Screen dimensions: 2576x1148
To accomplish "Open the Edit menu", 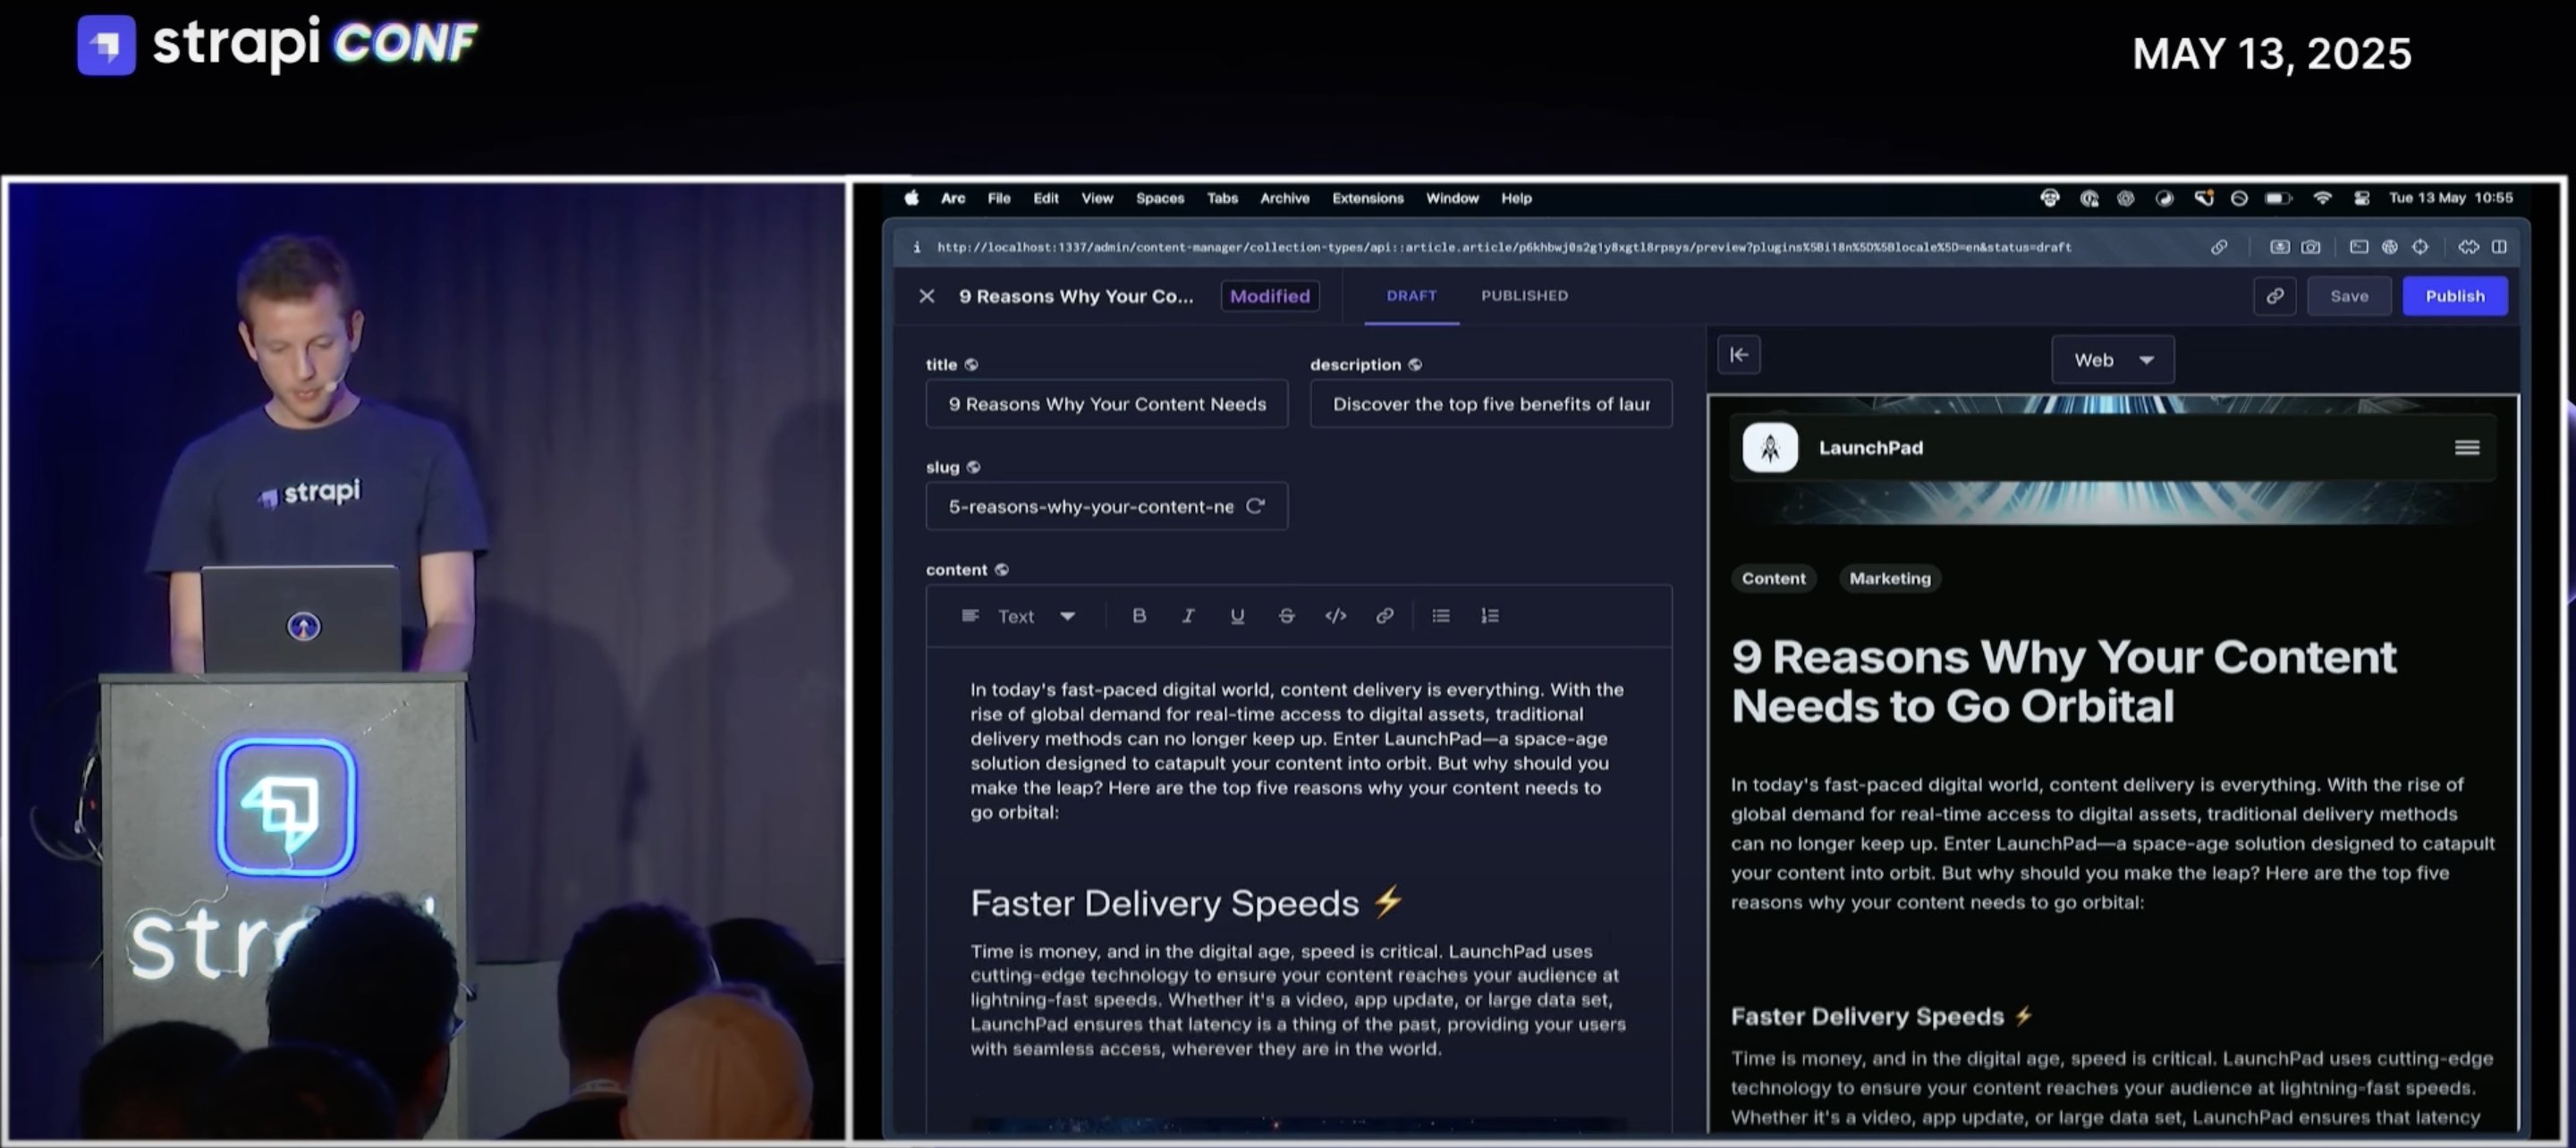I will click(x=1046, y=198).
